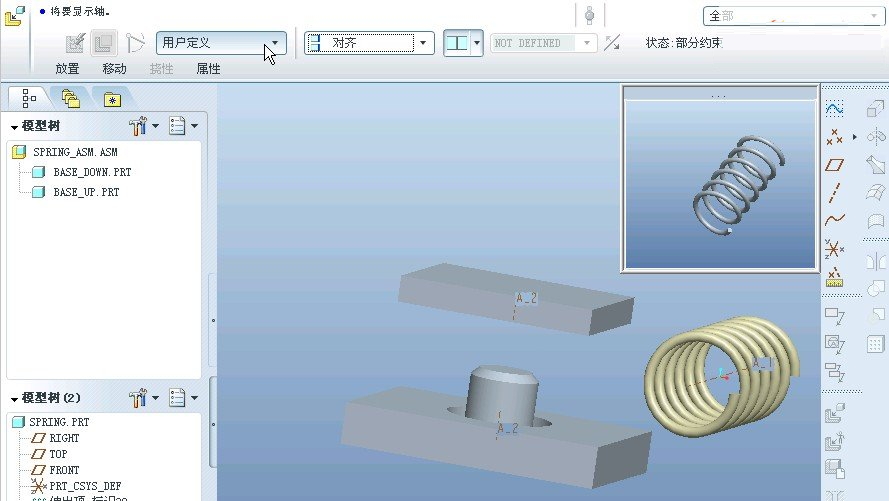This screenshot has width=889, height=501.
Task: Click the second annotation icon with picture symbol
Action: click(x=835, y=344)
